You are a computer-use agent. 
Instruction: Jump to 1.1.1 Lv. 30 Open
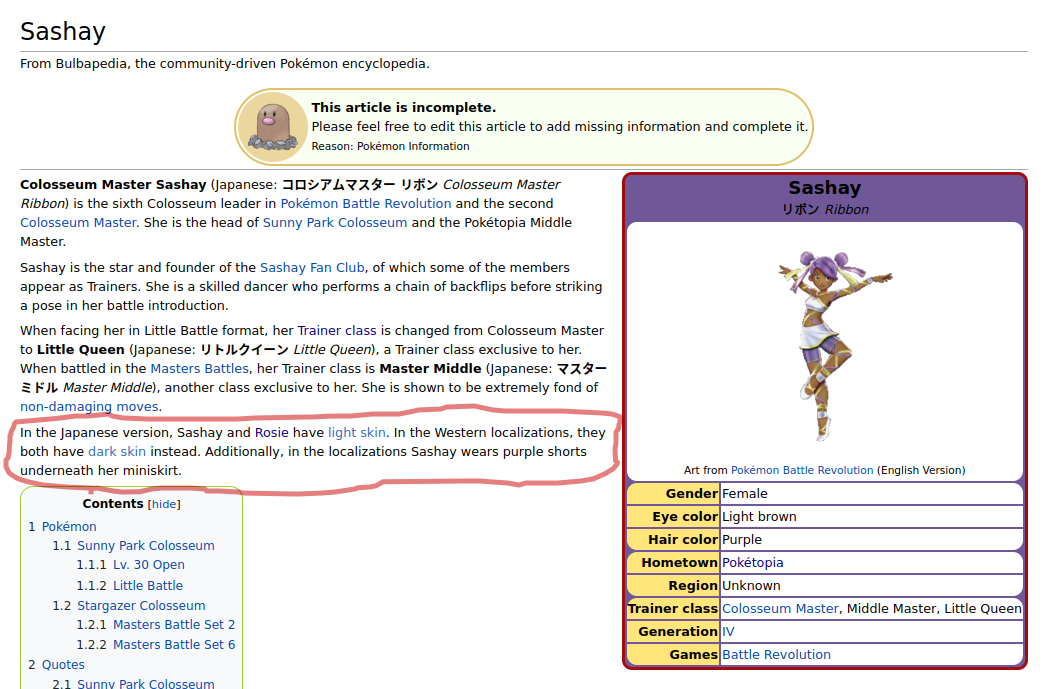coord(130,565)
